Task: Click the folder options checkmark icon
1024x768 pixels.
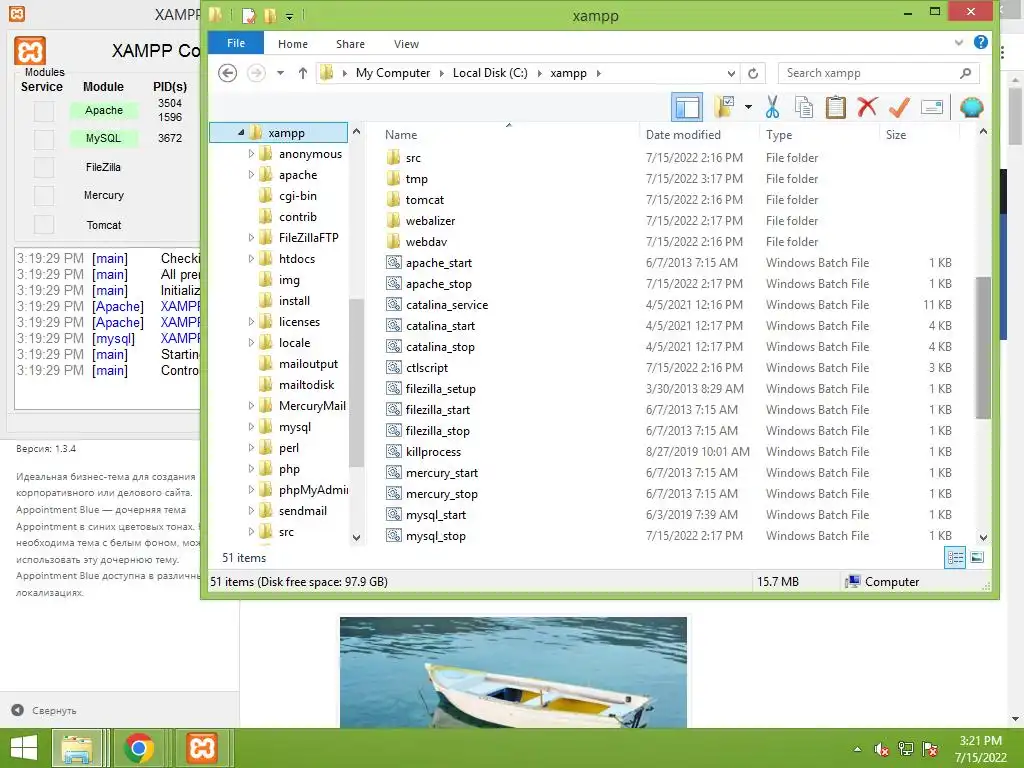Action: click(x=724, y=107)
